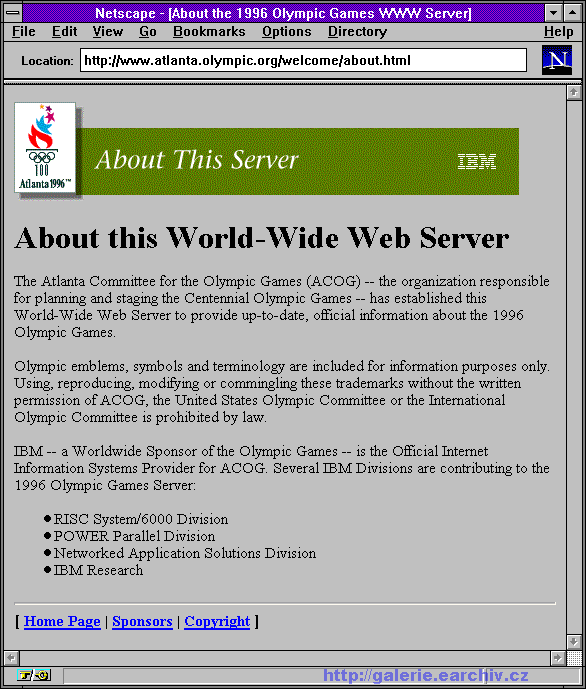Click the Atlanta 1996 torch logo image
The height and width of the screenshot is (689, 586).
45,148
